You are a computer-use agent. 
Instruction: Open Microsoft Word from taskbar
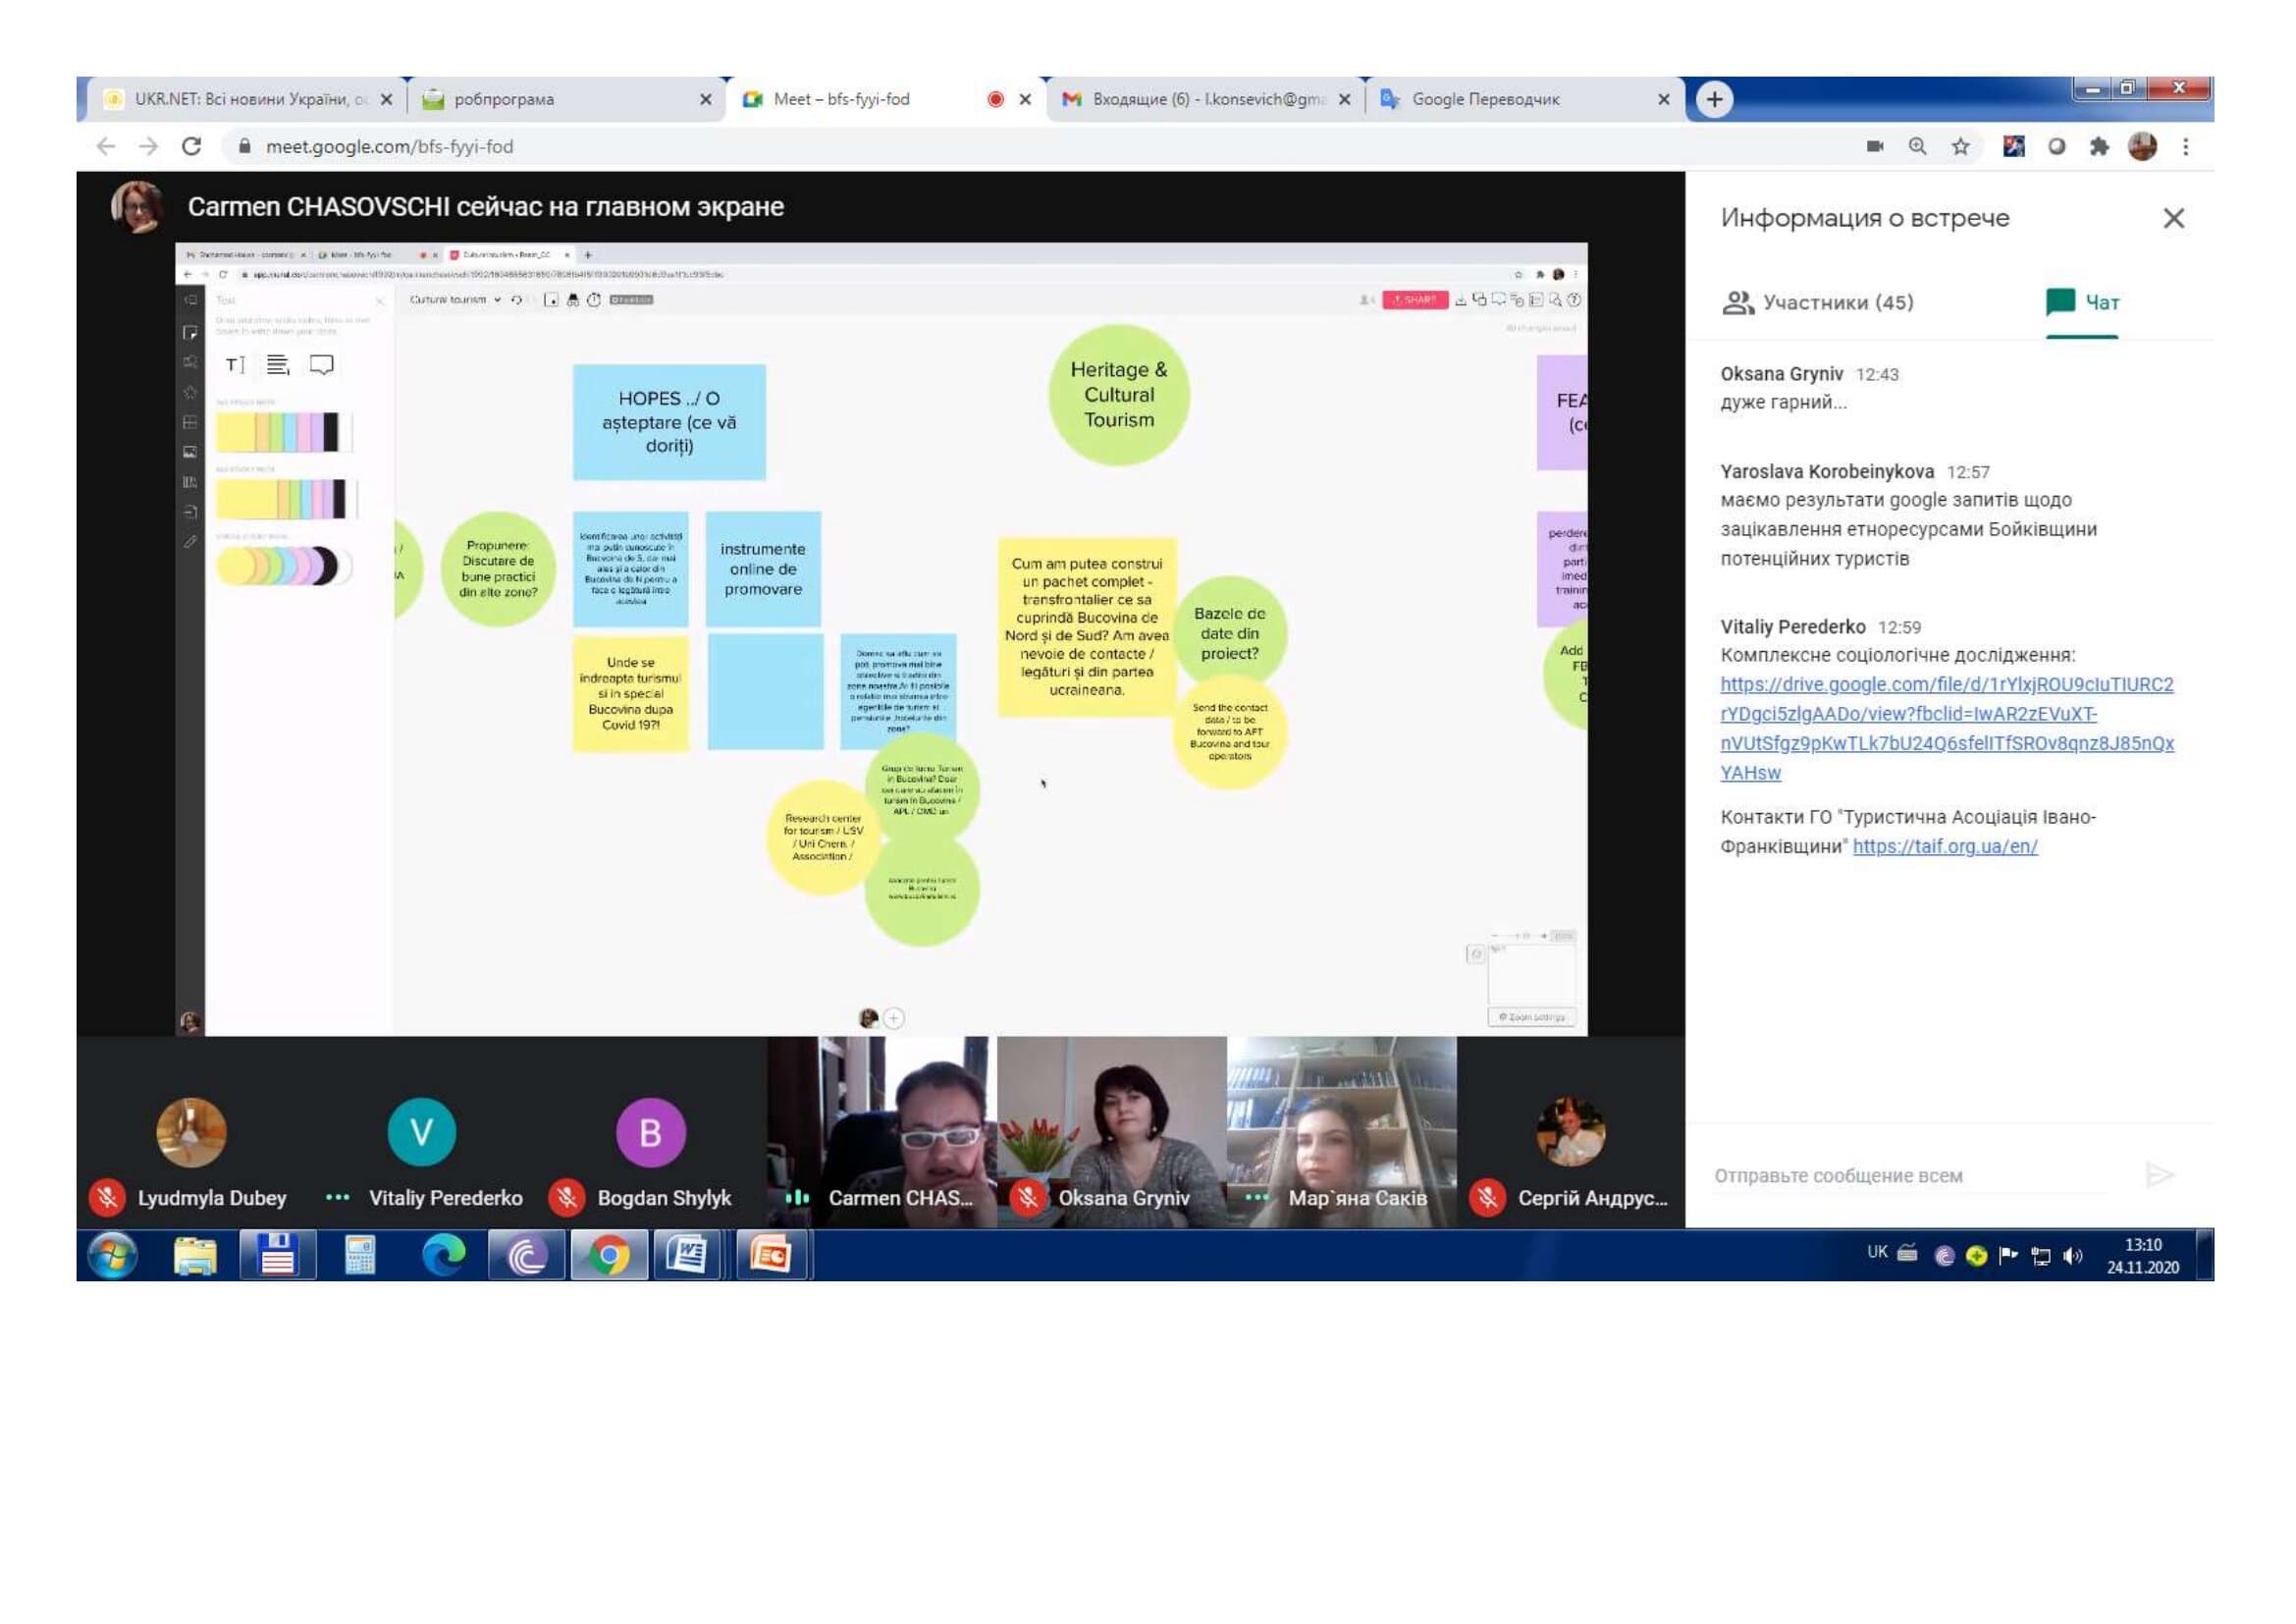click(x=688, y=1255)
